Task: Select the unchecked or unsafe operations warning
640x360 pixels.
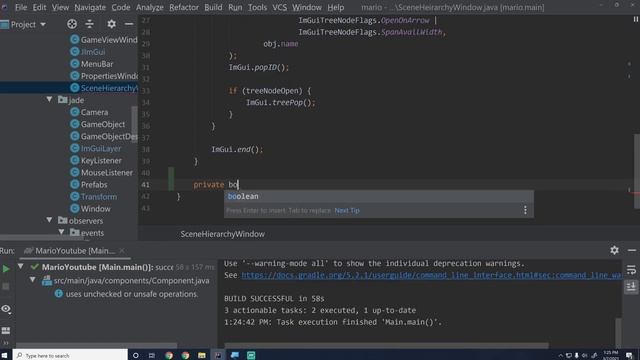Action: [127, 294]
